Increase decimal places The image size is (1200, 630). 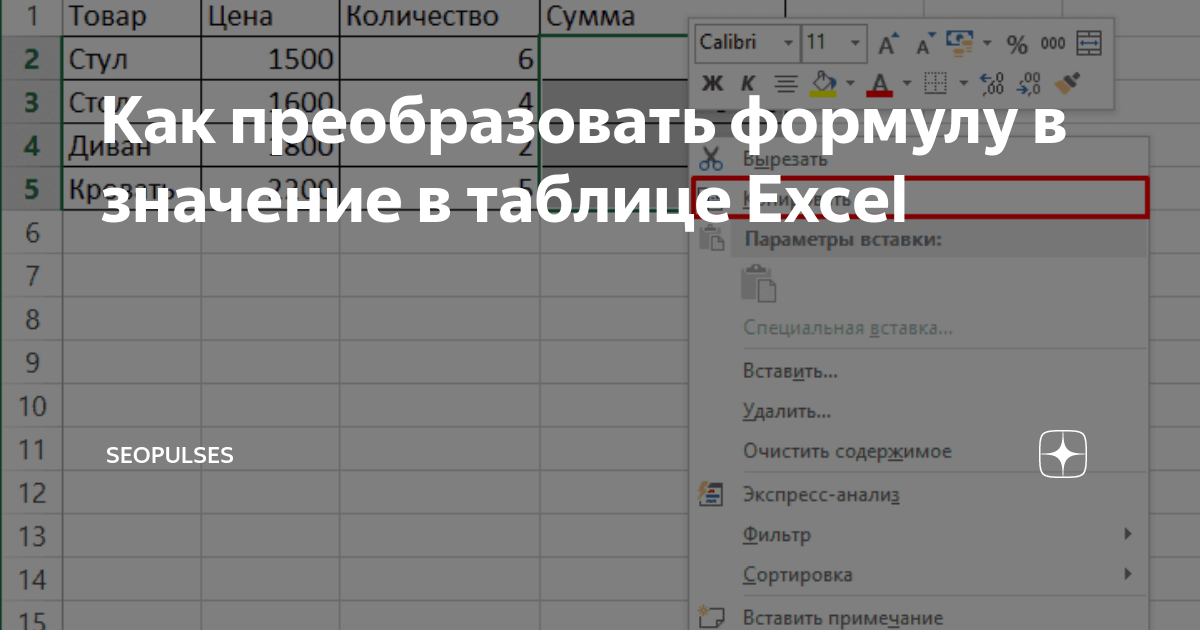992,83
